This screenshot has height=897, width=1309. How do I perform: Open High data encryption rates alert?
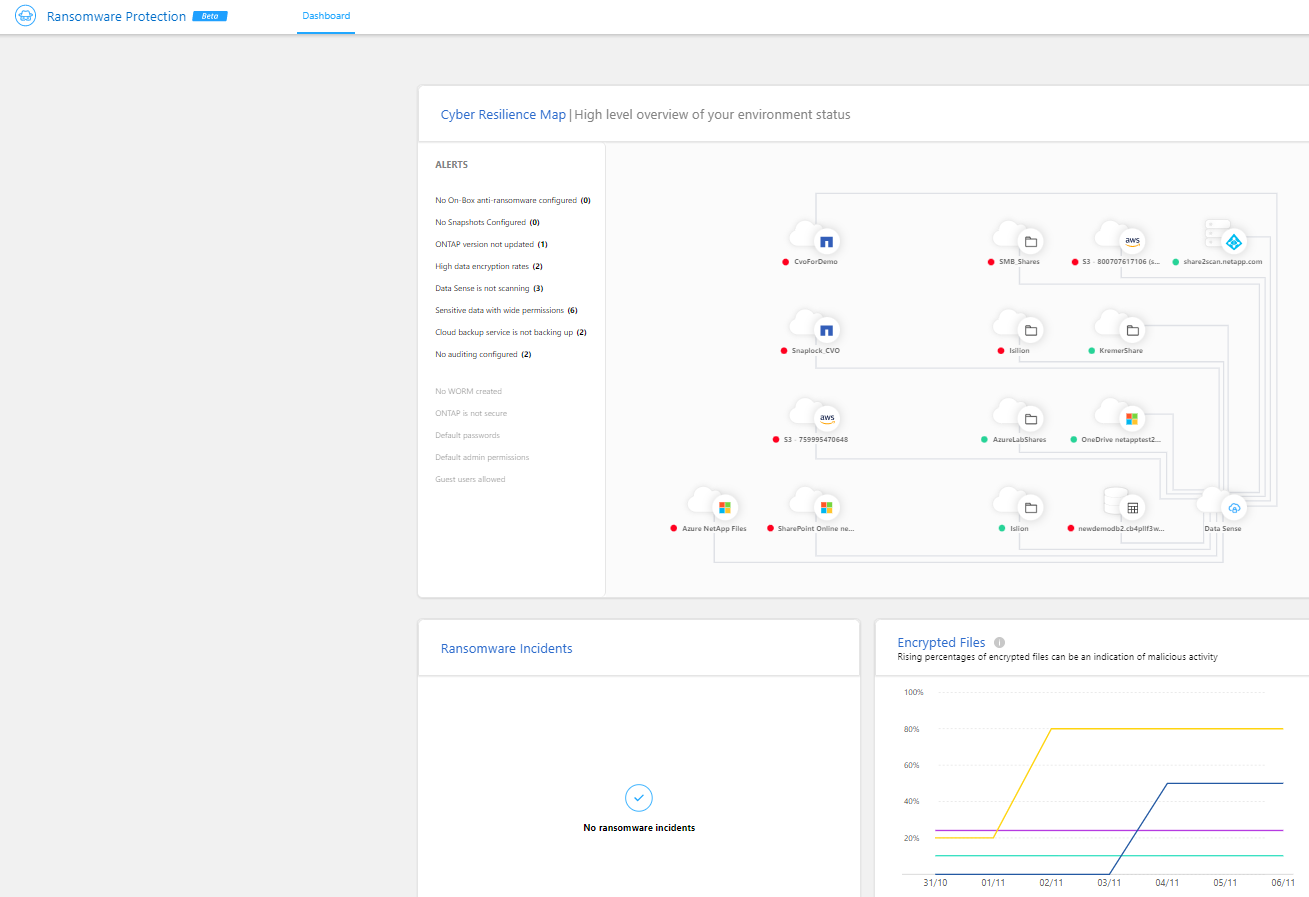click(x=489, y=266)
